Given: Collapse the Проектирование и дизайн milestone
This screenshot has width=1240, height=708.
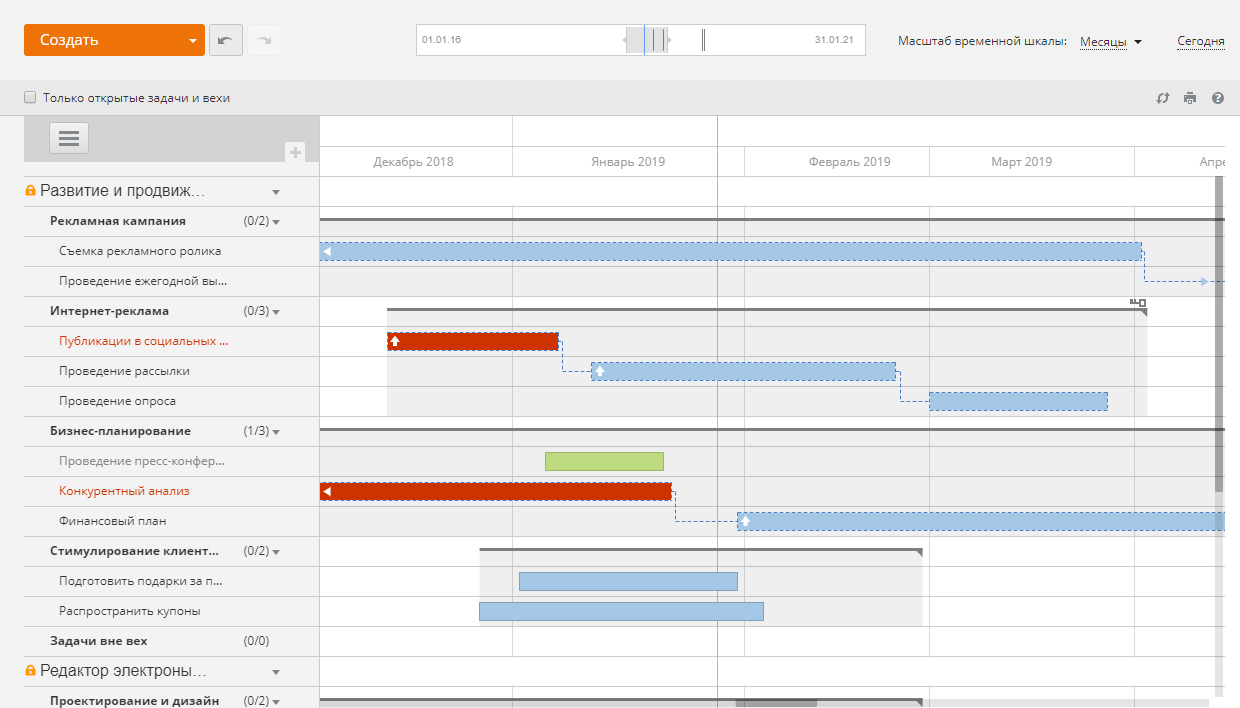Looking at the screenshot, I should (276, 702).
